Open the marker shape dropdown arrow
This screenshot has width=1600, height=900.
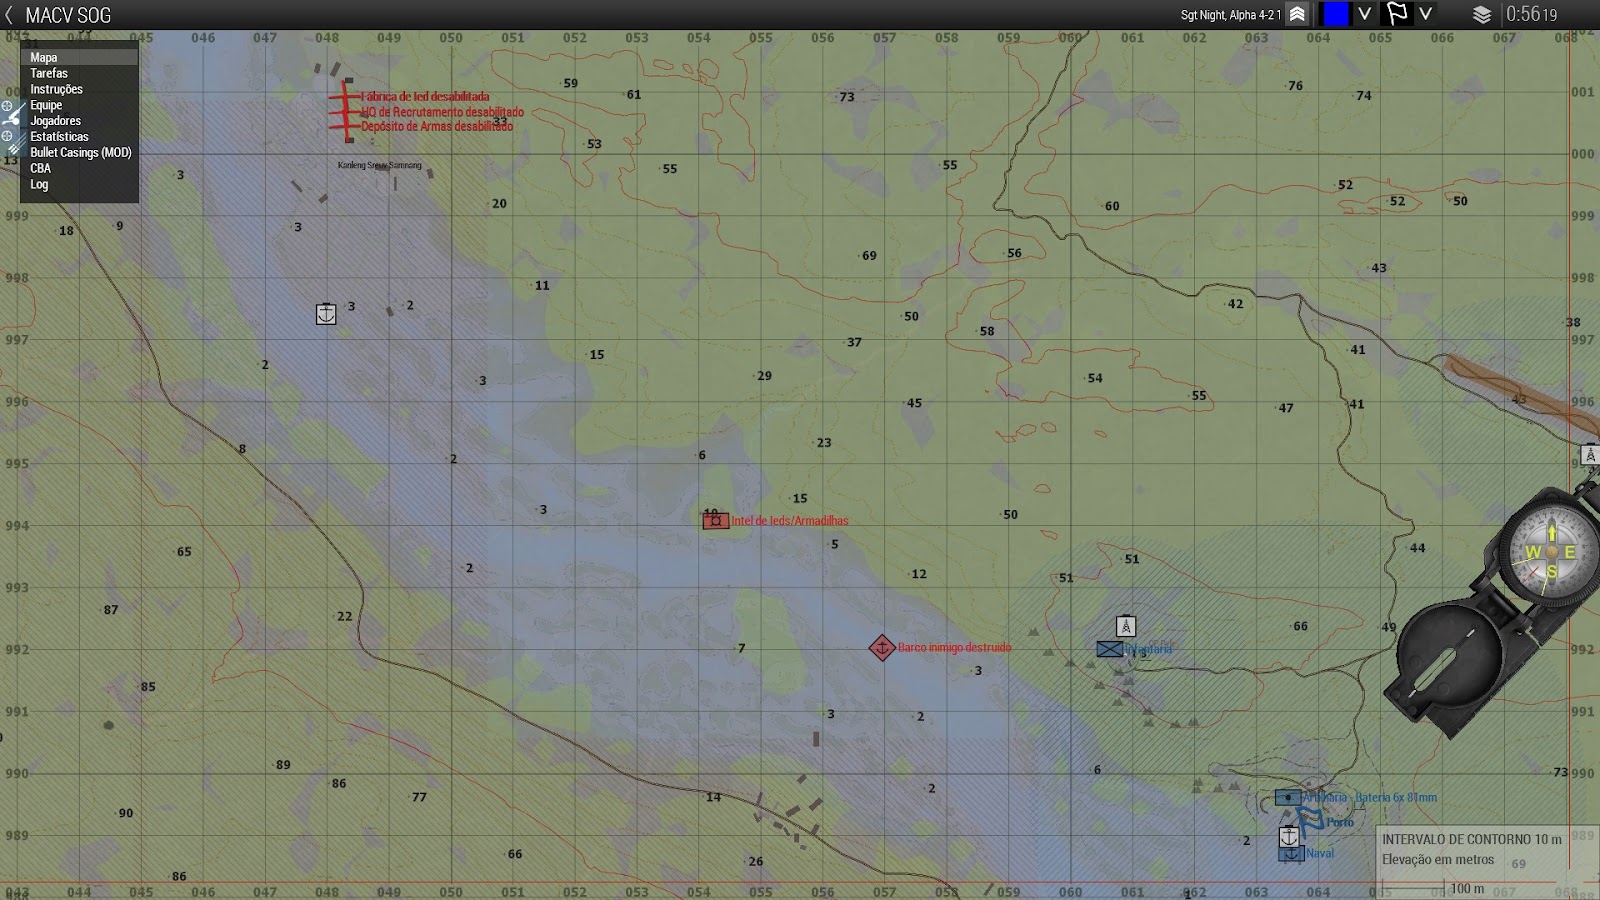click(1426, 14)
